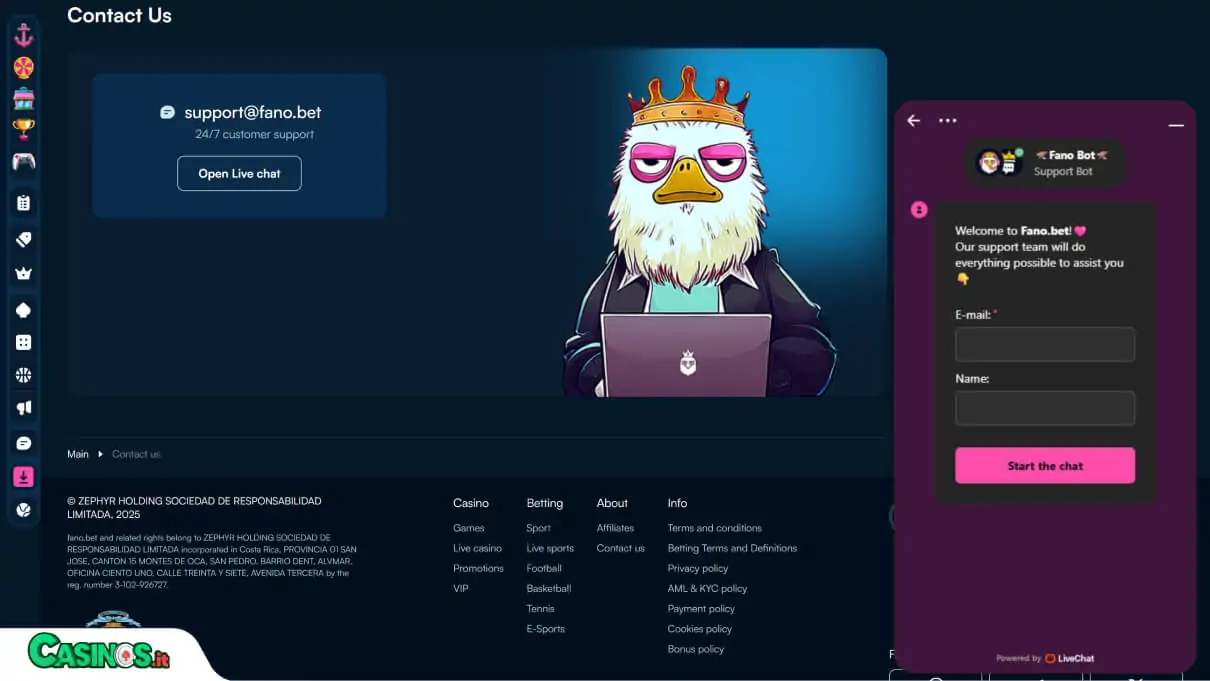Click the crown icon in the sidebar
1210x681 pixels.
(x=23, y=274)
